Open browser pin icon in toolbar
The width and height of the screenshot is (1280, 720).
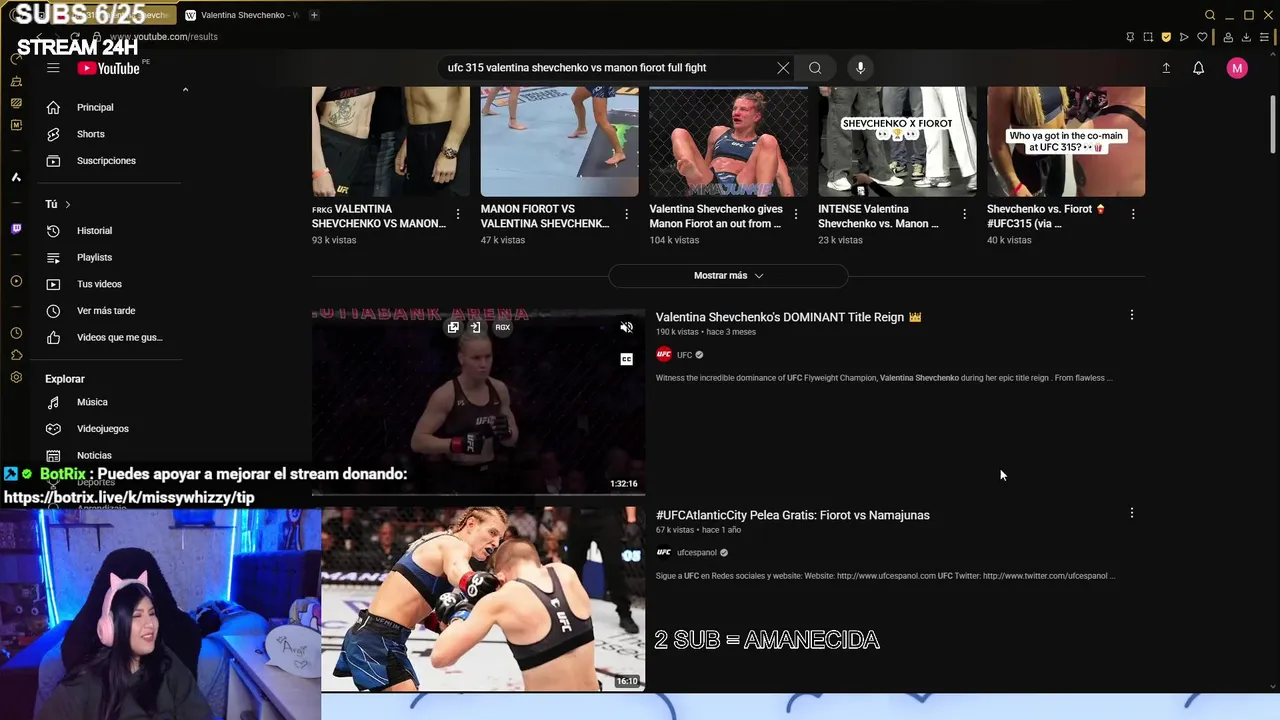point(1130,37)
